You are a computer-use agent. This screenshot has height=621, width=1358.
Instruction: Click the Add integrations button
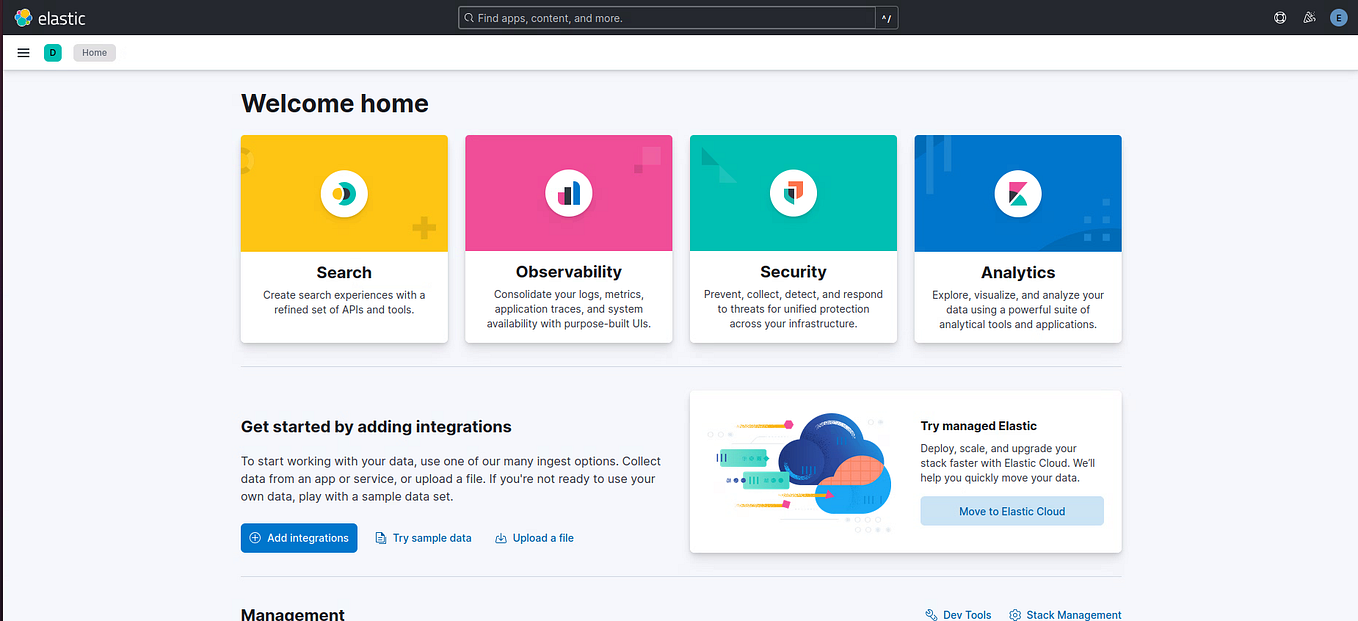tap(298, 537)
